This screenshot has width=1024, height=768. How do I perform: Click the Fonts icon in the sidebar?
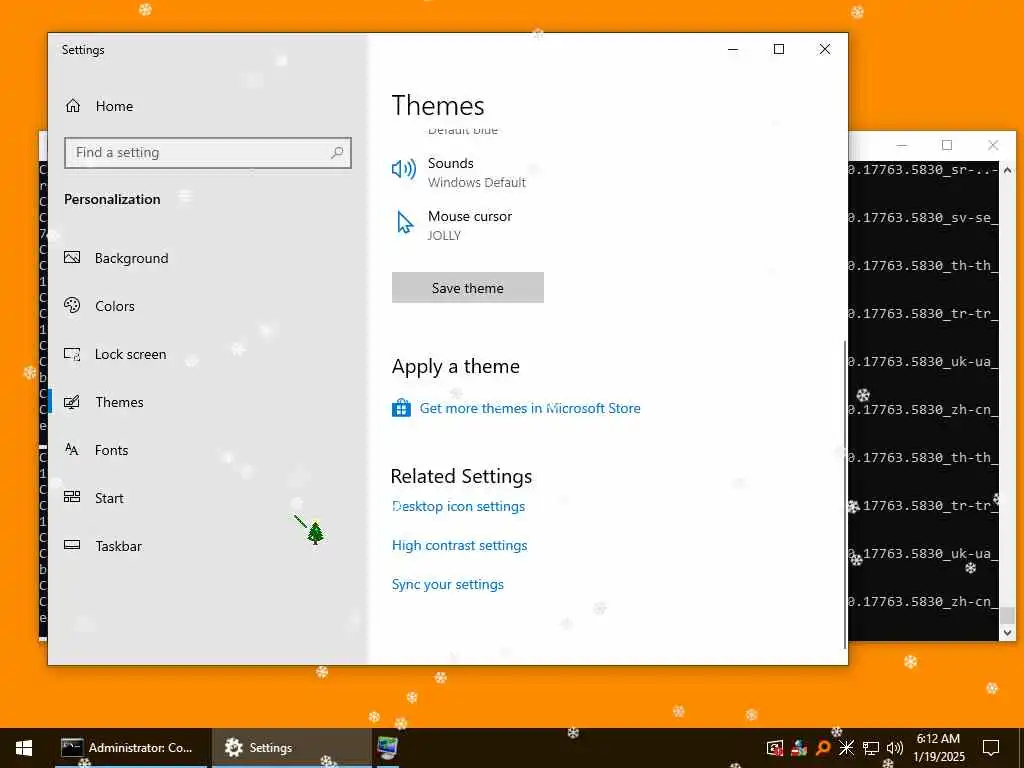pyautogui.click(x=72, y=449)
